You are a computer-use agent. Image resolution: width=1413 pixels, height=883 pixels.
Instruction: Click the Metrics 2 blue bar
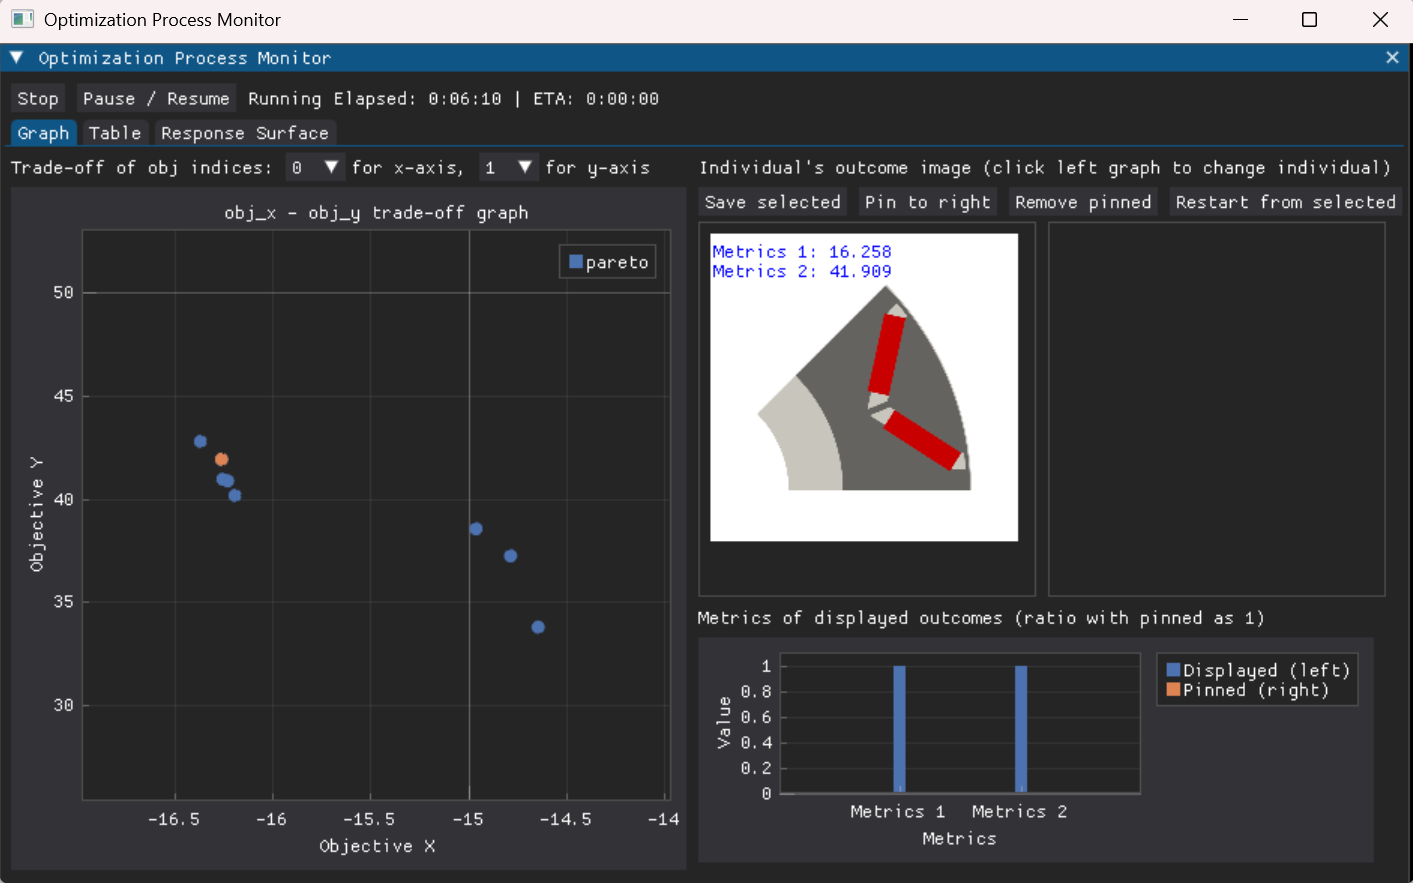pos(1021,729)
